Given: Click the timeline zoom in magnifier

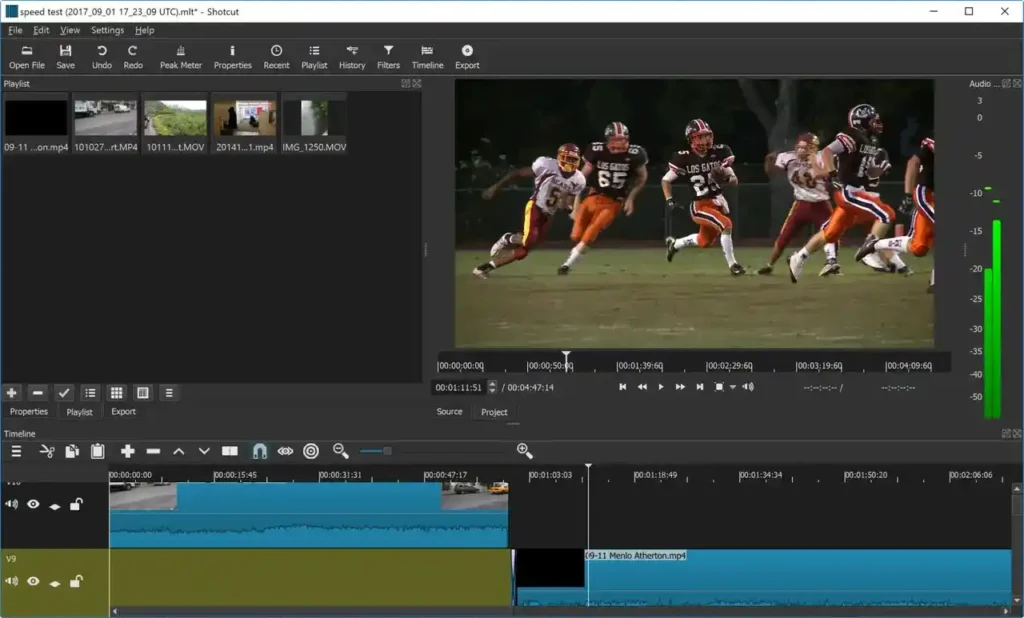Looking at the screenshot, I should pos(524,451).
